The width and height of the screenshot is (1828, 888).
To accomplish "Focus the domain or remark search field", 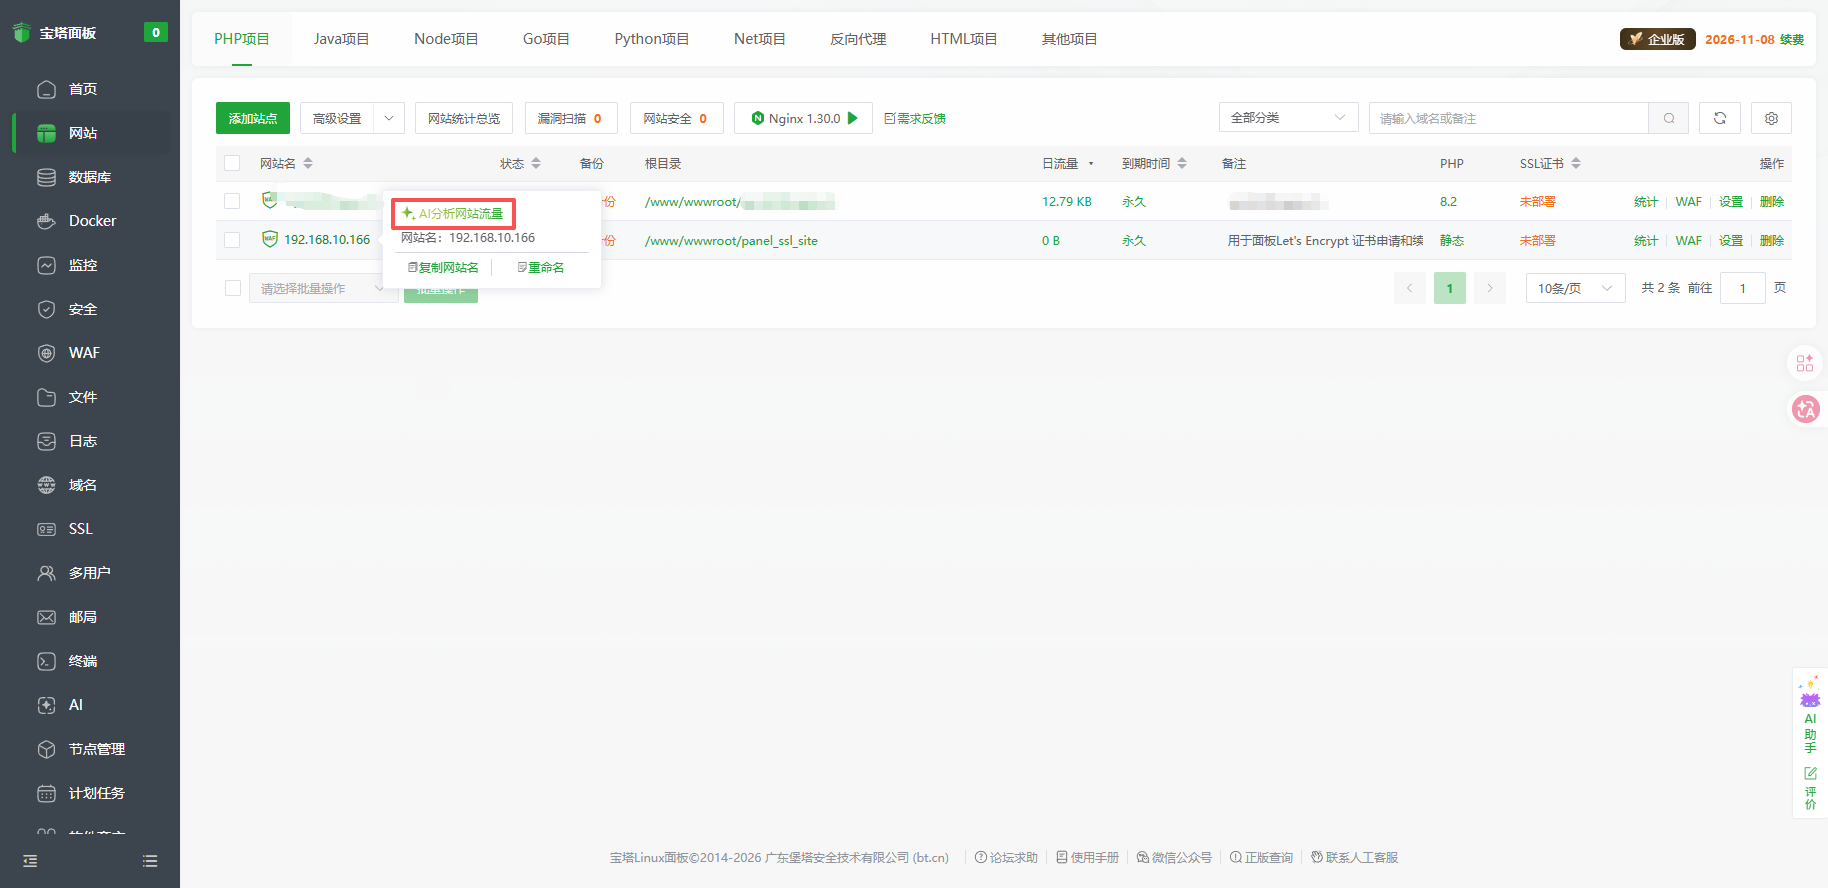I will point(1508,118).
